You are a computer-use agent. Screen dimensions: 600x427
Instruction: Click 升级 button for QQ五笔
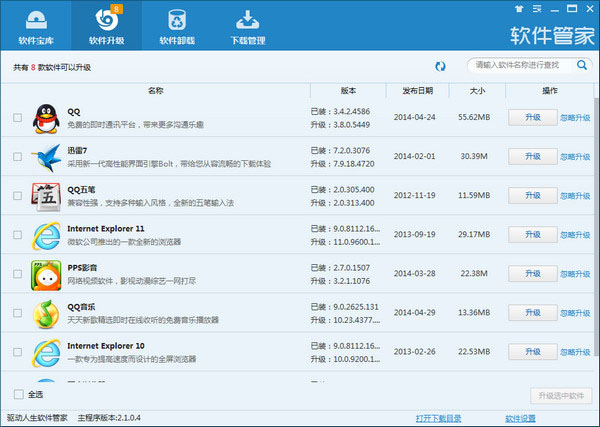pos(533,196)
